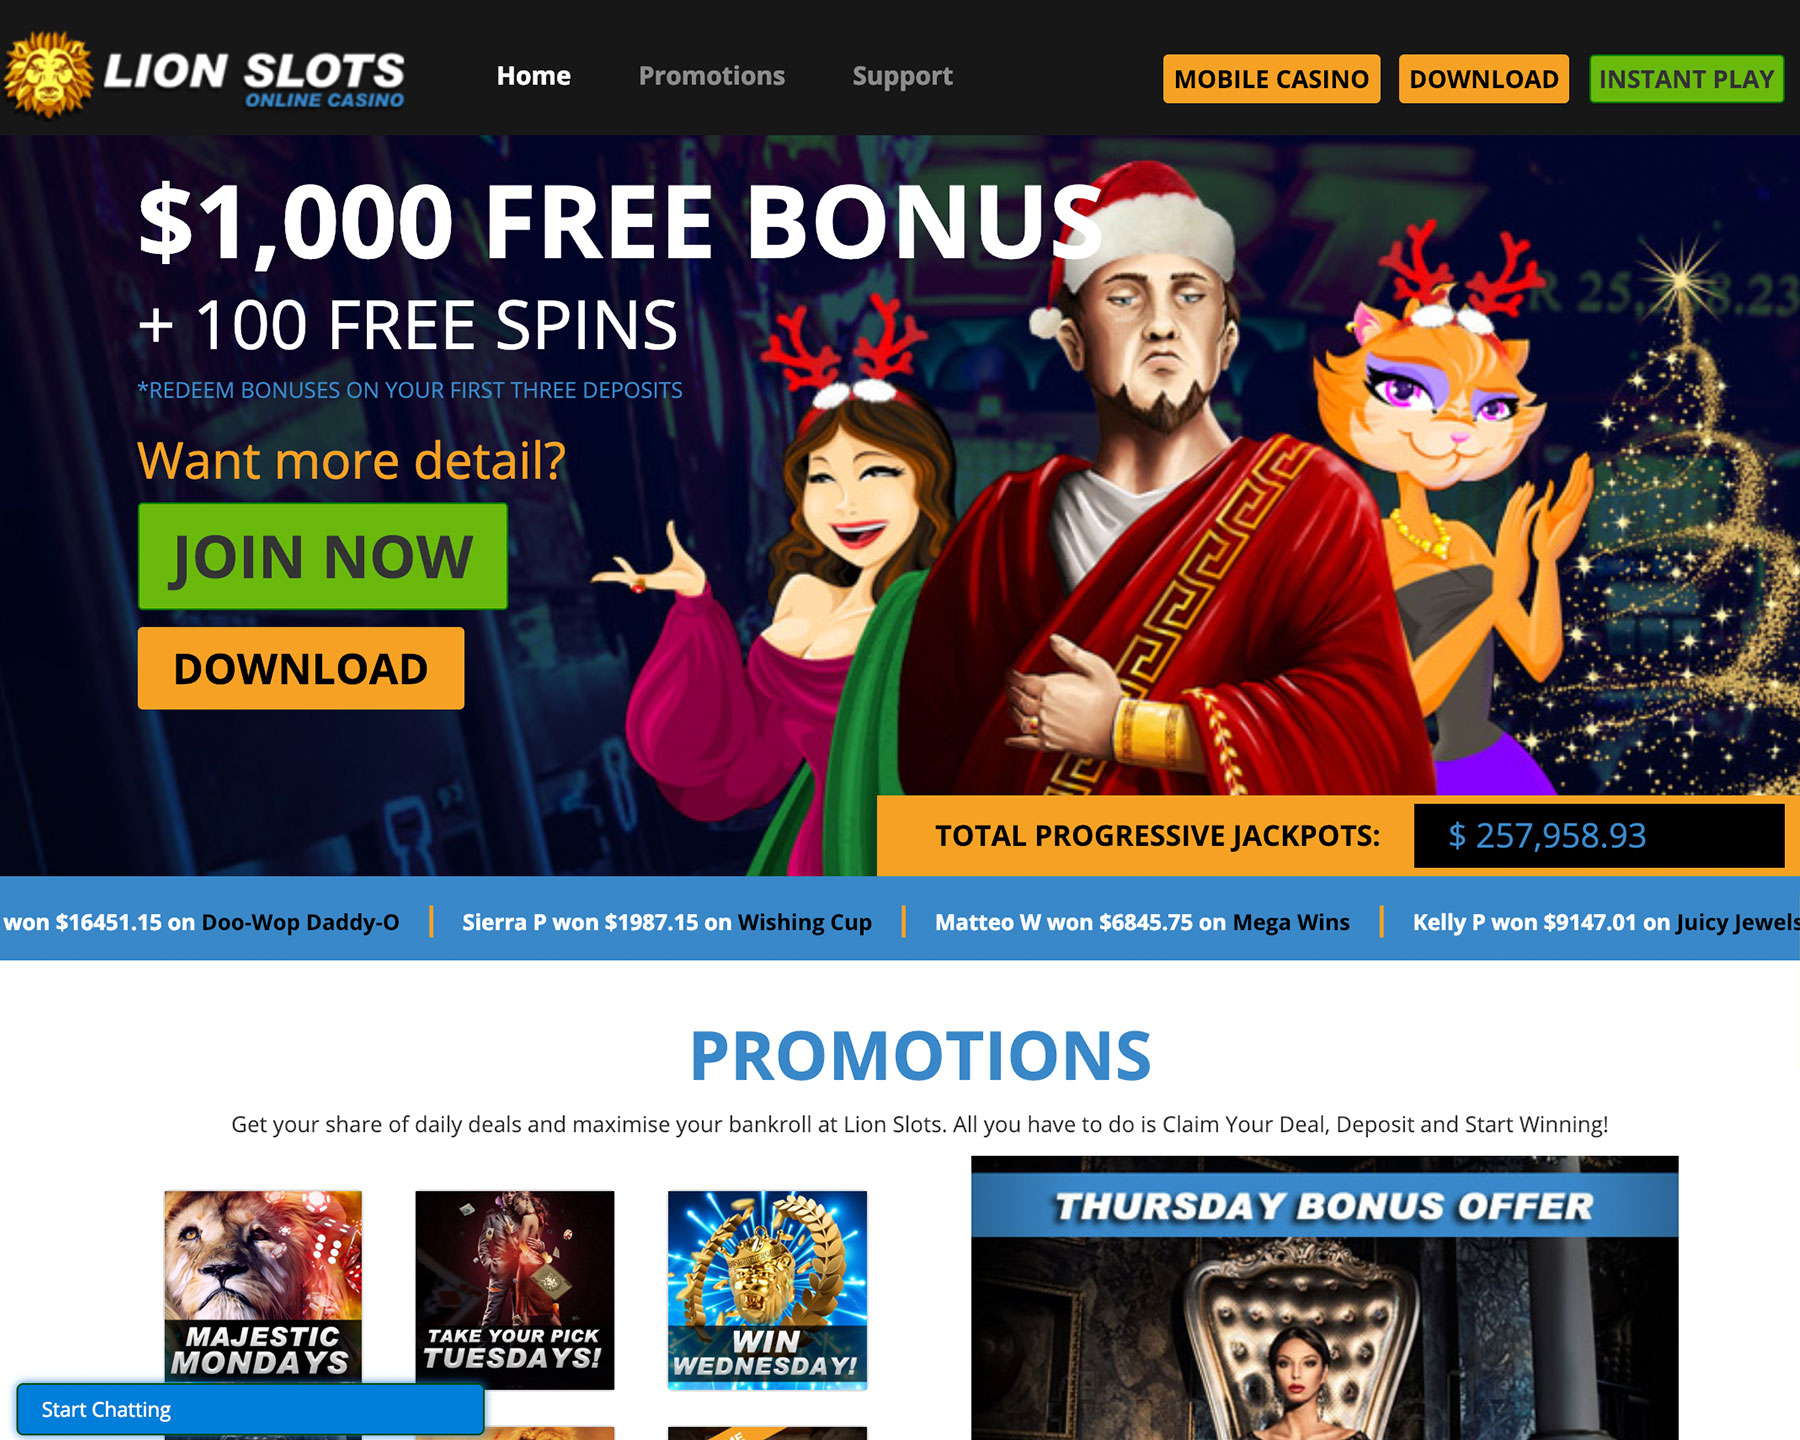
Task: Open the Take Your Pick Tuesdays thumbnail
Action: click(x=515, y=1290)
